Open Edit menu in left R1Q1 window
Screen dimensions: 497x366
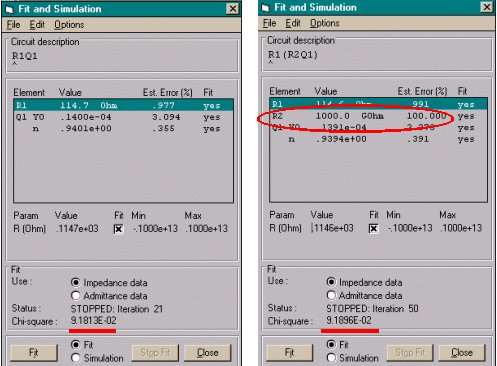click(x=37, y=25)
